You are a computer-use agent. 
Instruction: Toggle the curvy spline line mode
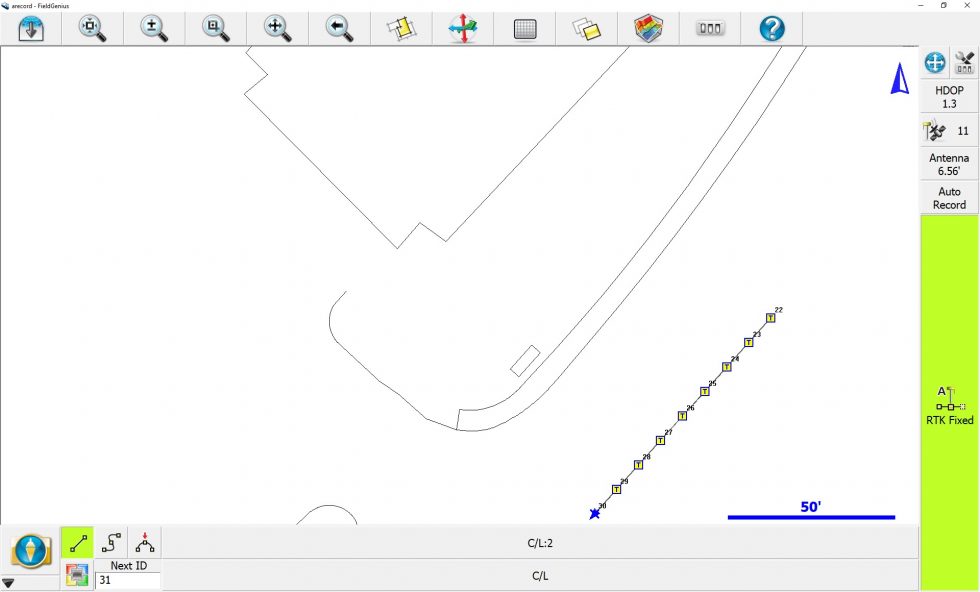tap(112, 543)
